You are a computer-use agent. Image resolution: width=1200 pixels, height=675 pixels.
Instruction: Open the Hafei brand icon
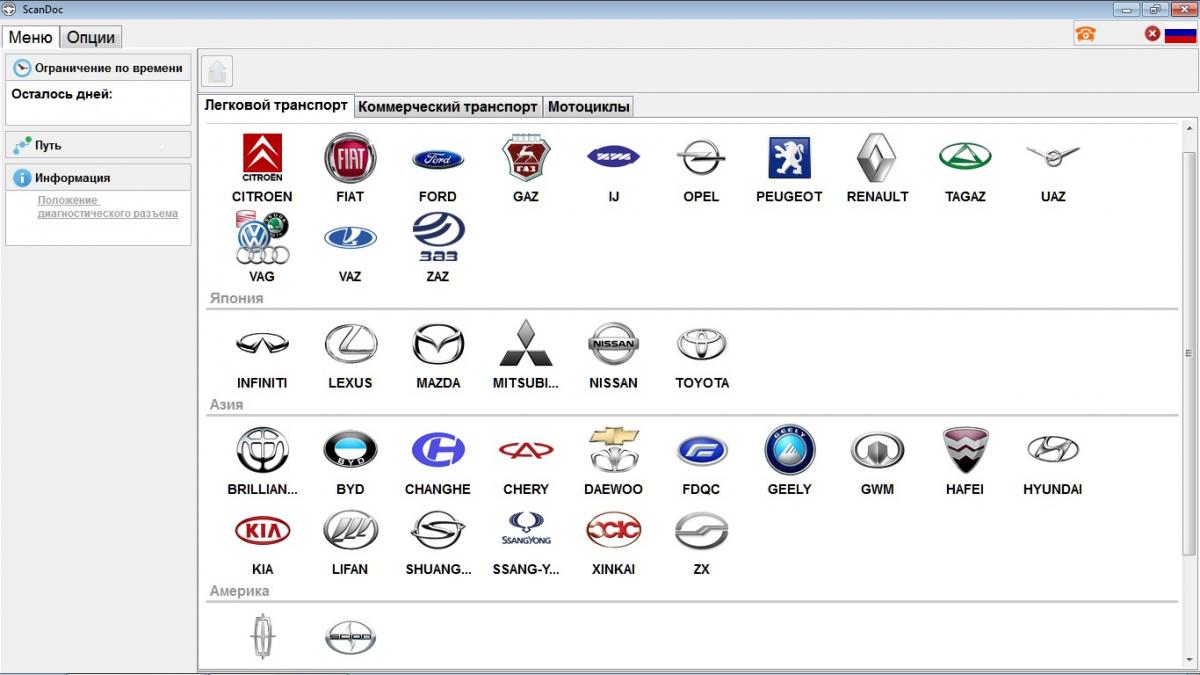965,450
